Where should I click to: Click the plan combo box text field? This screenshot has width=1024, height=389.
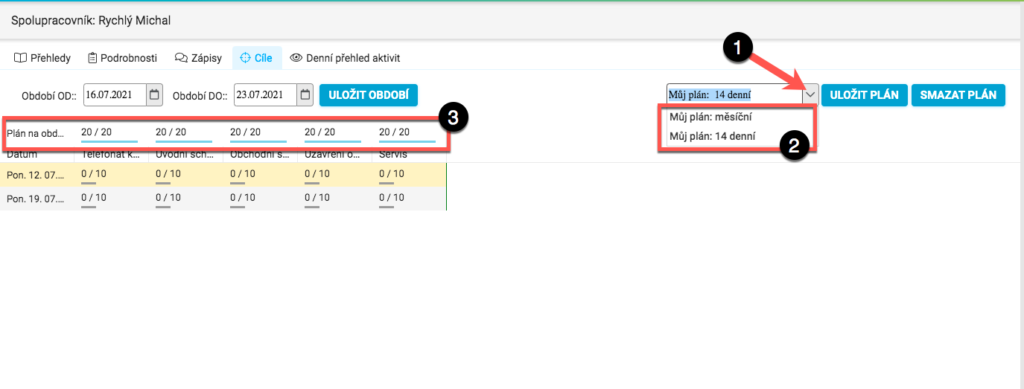click(735, 95)
